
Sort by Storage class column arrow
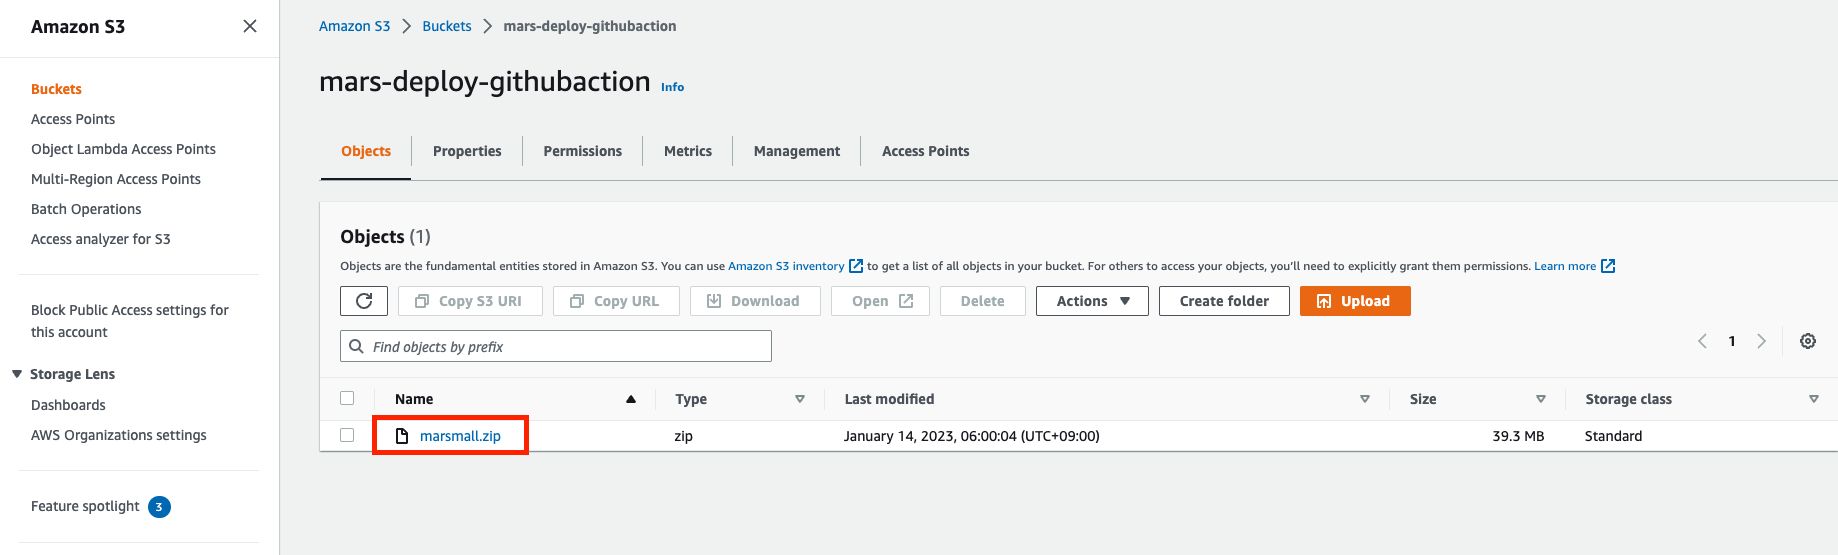(x=1814, y=399)
